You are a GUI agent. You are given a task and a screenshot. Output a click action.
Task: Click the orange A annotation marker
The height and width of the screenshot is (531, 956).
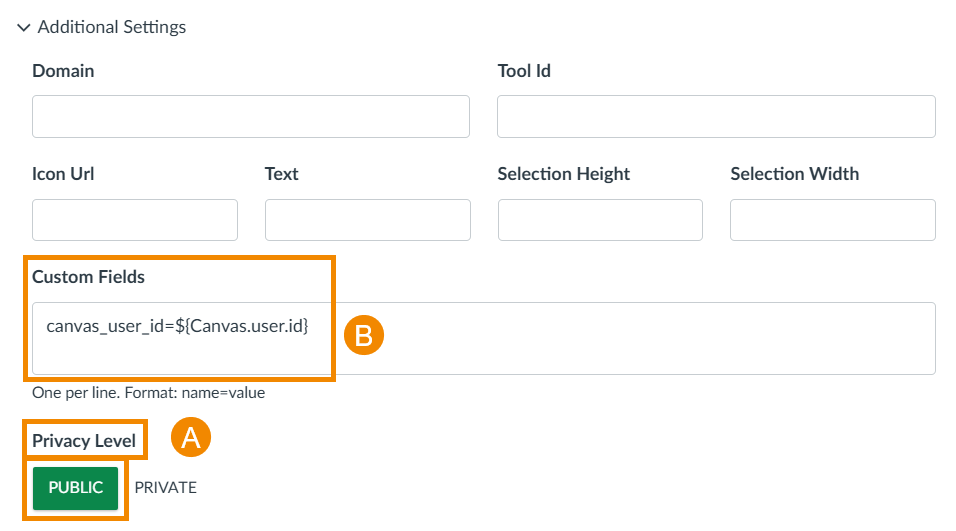[191, 438]
